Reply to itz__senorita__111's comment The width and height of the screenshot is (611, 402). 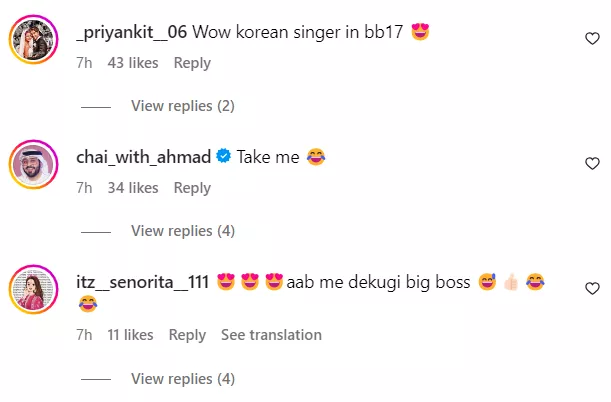pyautogui.click(x=187, y=335)
